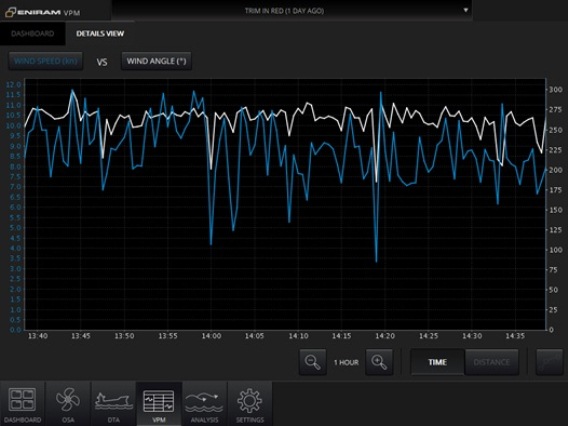
Task: Click the 14:00 time axis label
Action: (x=211, y=336)
